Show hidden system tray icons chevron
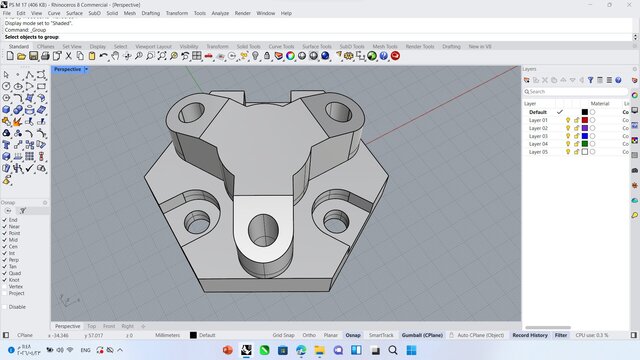The width and height of the screenshot is (640, 360). (120, 350)
